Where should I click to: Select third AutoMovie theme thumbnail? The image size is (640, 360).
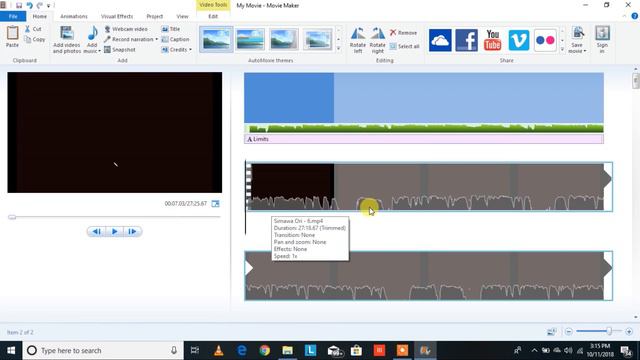(283, 40)
